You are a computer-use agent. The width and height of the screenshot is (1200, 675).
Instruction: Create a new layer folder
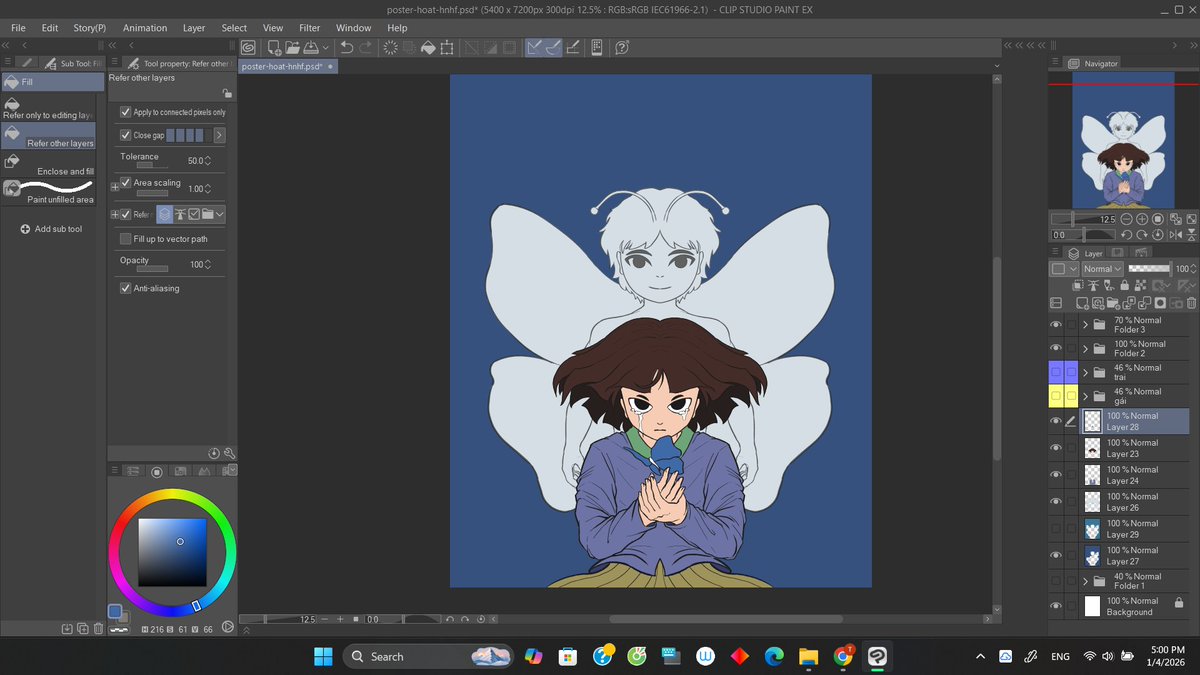pos(1114,303)
